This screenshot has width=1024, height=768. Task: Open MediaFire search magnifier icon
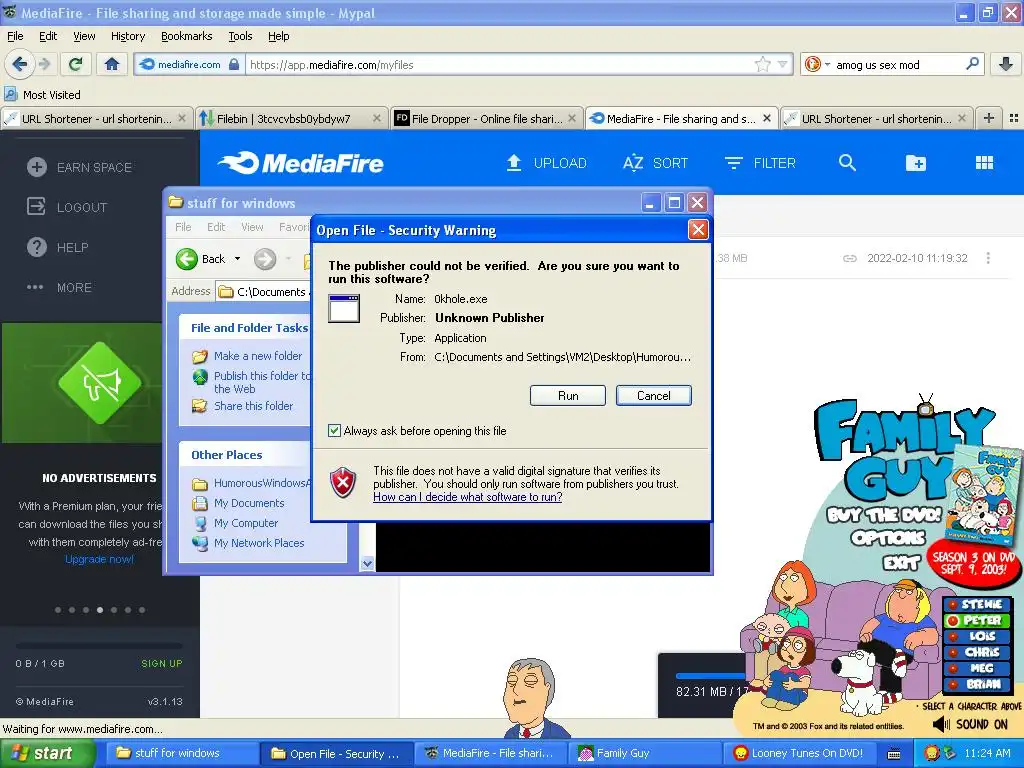(x=847, y=163)
